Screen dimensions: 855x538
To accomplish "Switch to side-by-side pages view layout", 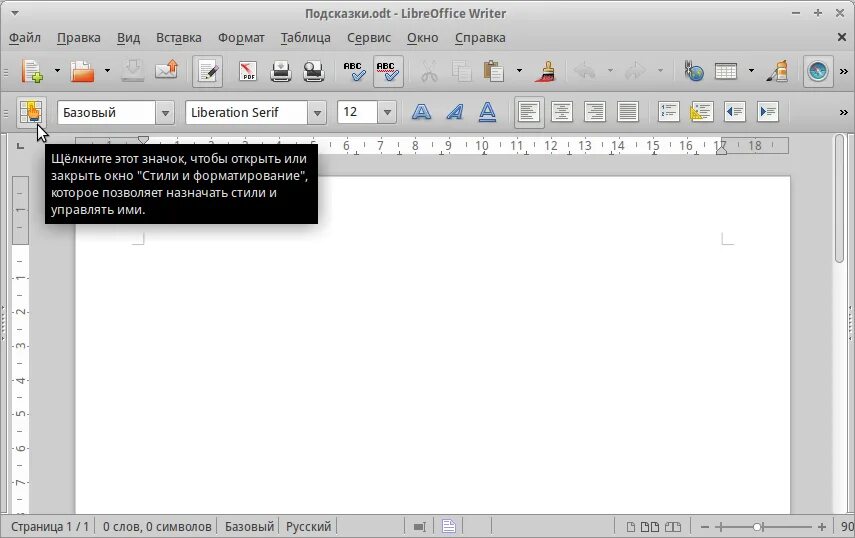I will pos(649,527).
